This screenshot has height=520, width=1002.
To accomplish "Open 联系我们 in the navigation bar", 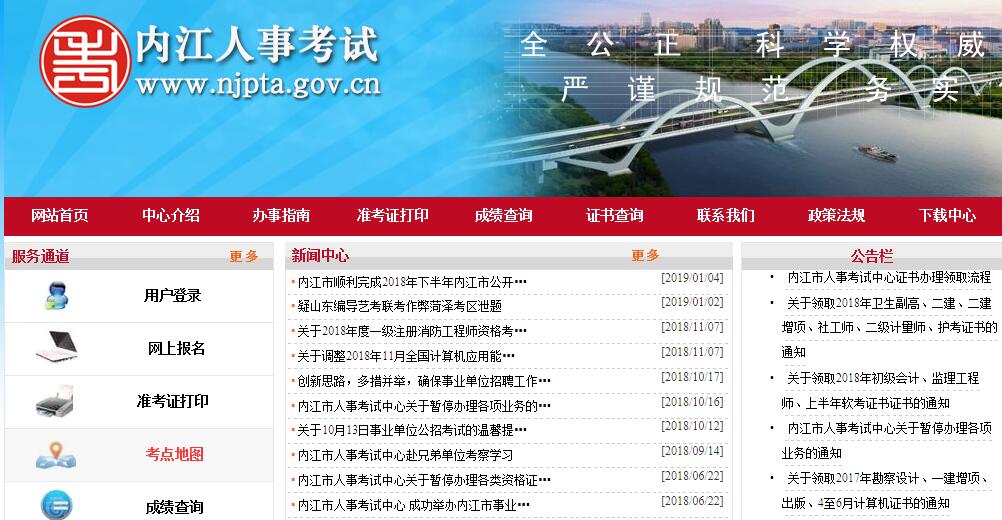I will [726, 216].
